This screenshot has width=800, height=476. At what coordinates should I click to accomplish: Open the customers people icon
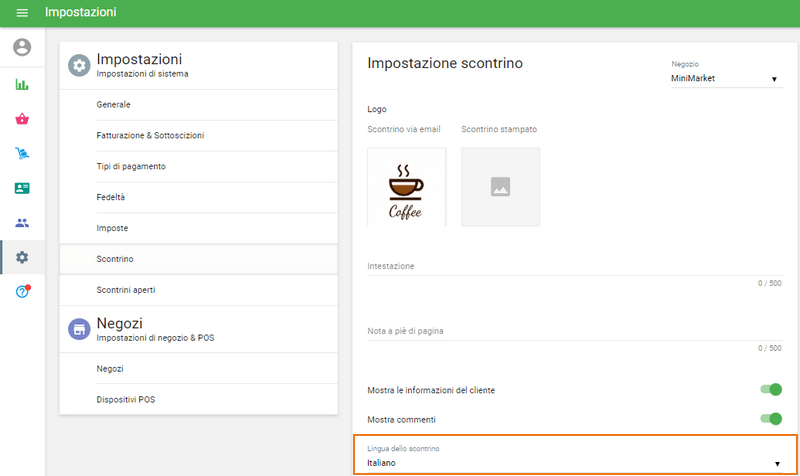[22, 223]
